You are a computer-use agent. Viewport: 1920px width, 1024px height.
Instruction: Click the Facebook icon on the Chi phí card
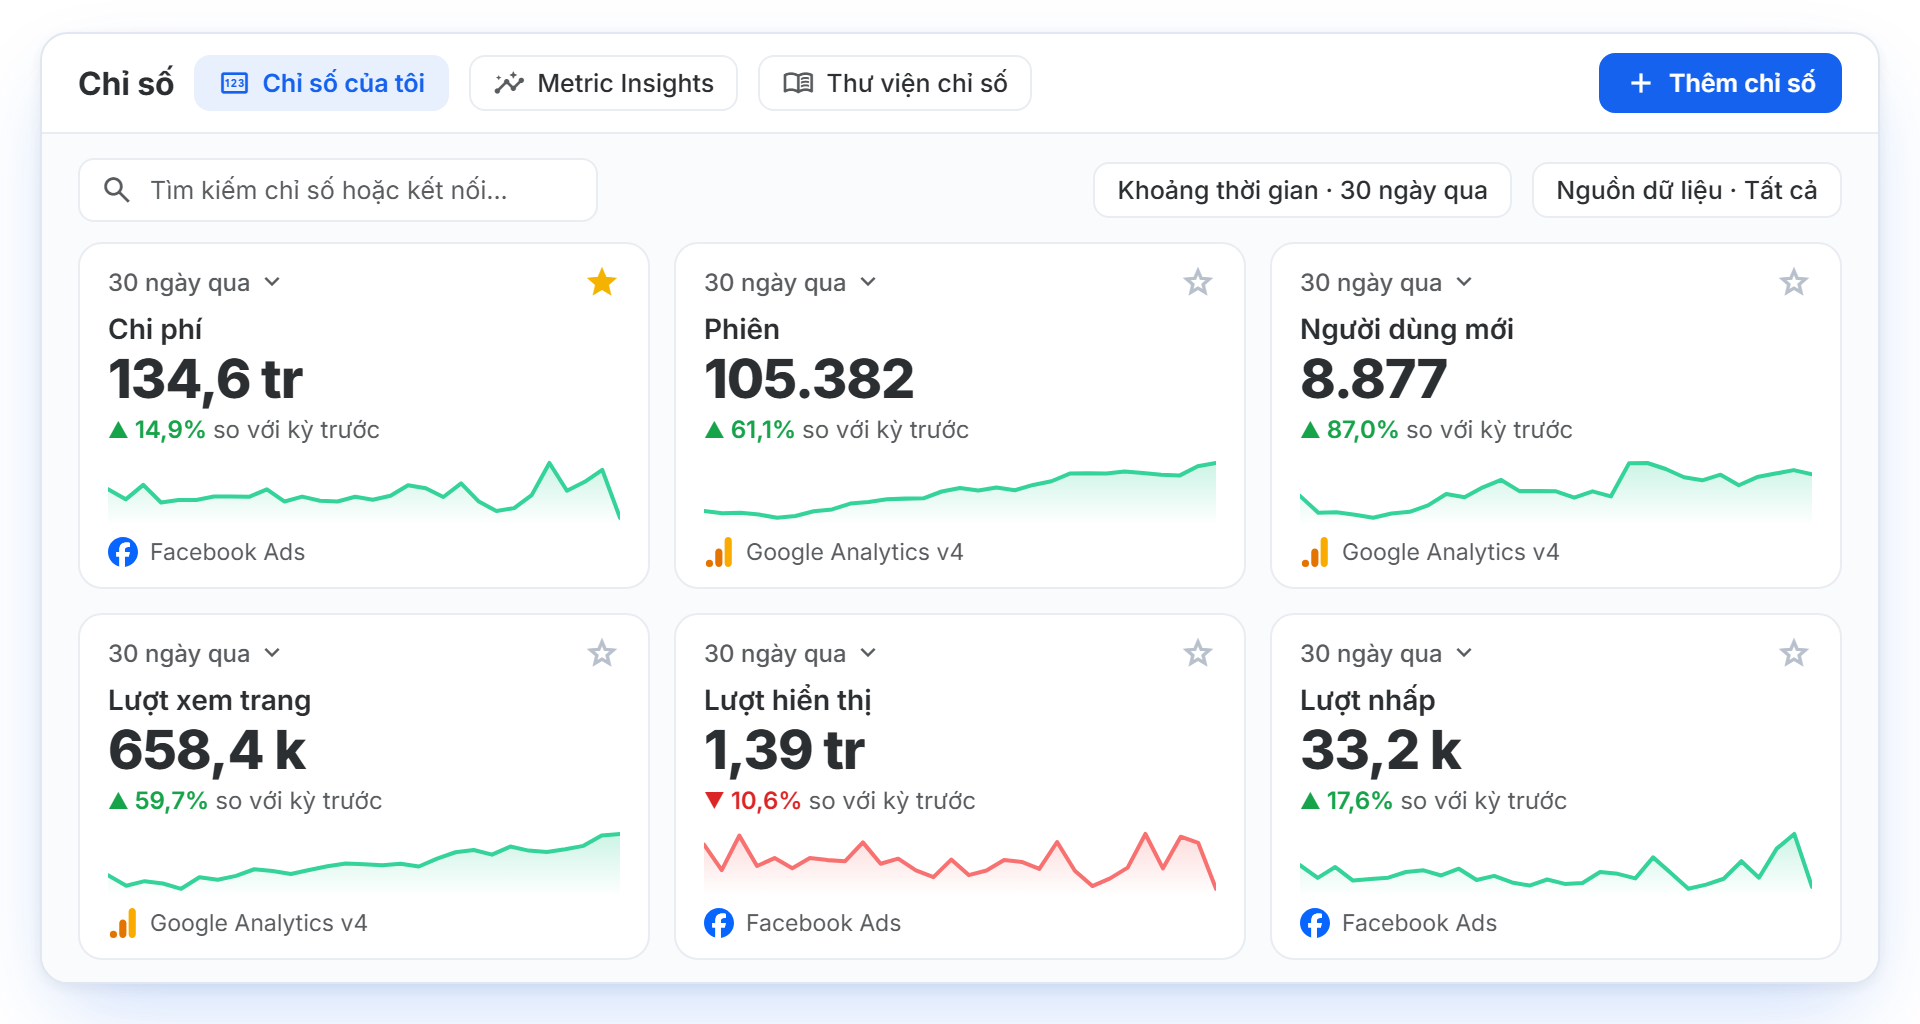click(x=123, y=552)
